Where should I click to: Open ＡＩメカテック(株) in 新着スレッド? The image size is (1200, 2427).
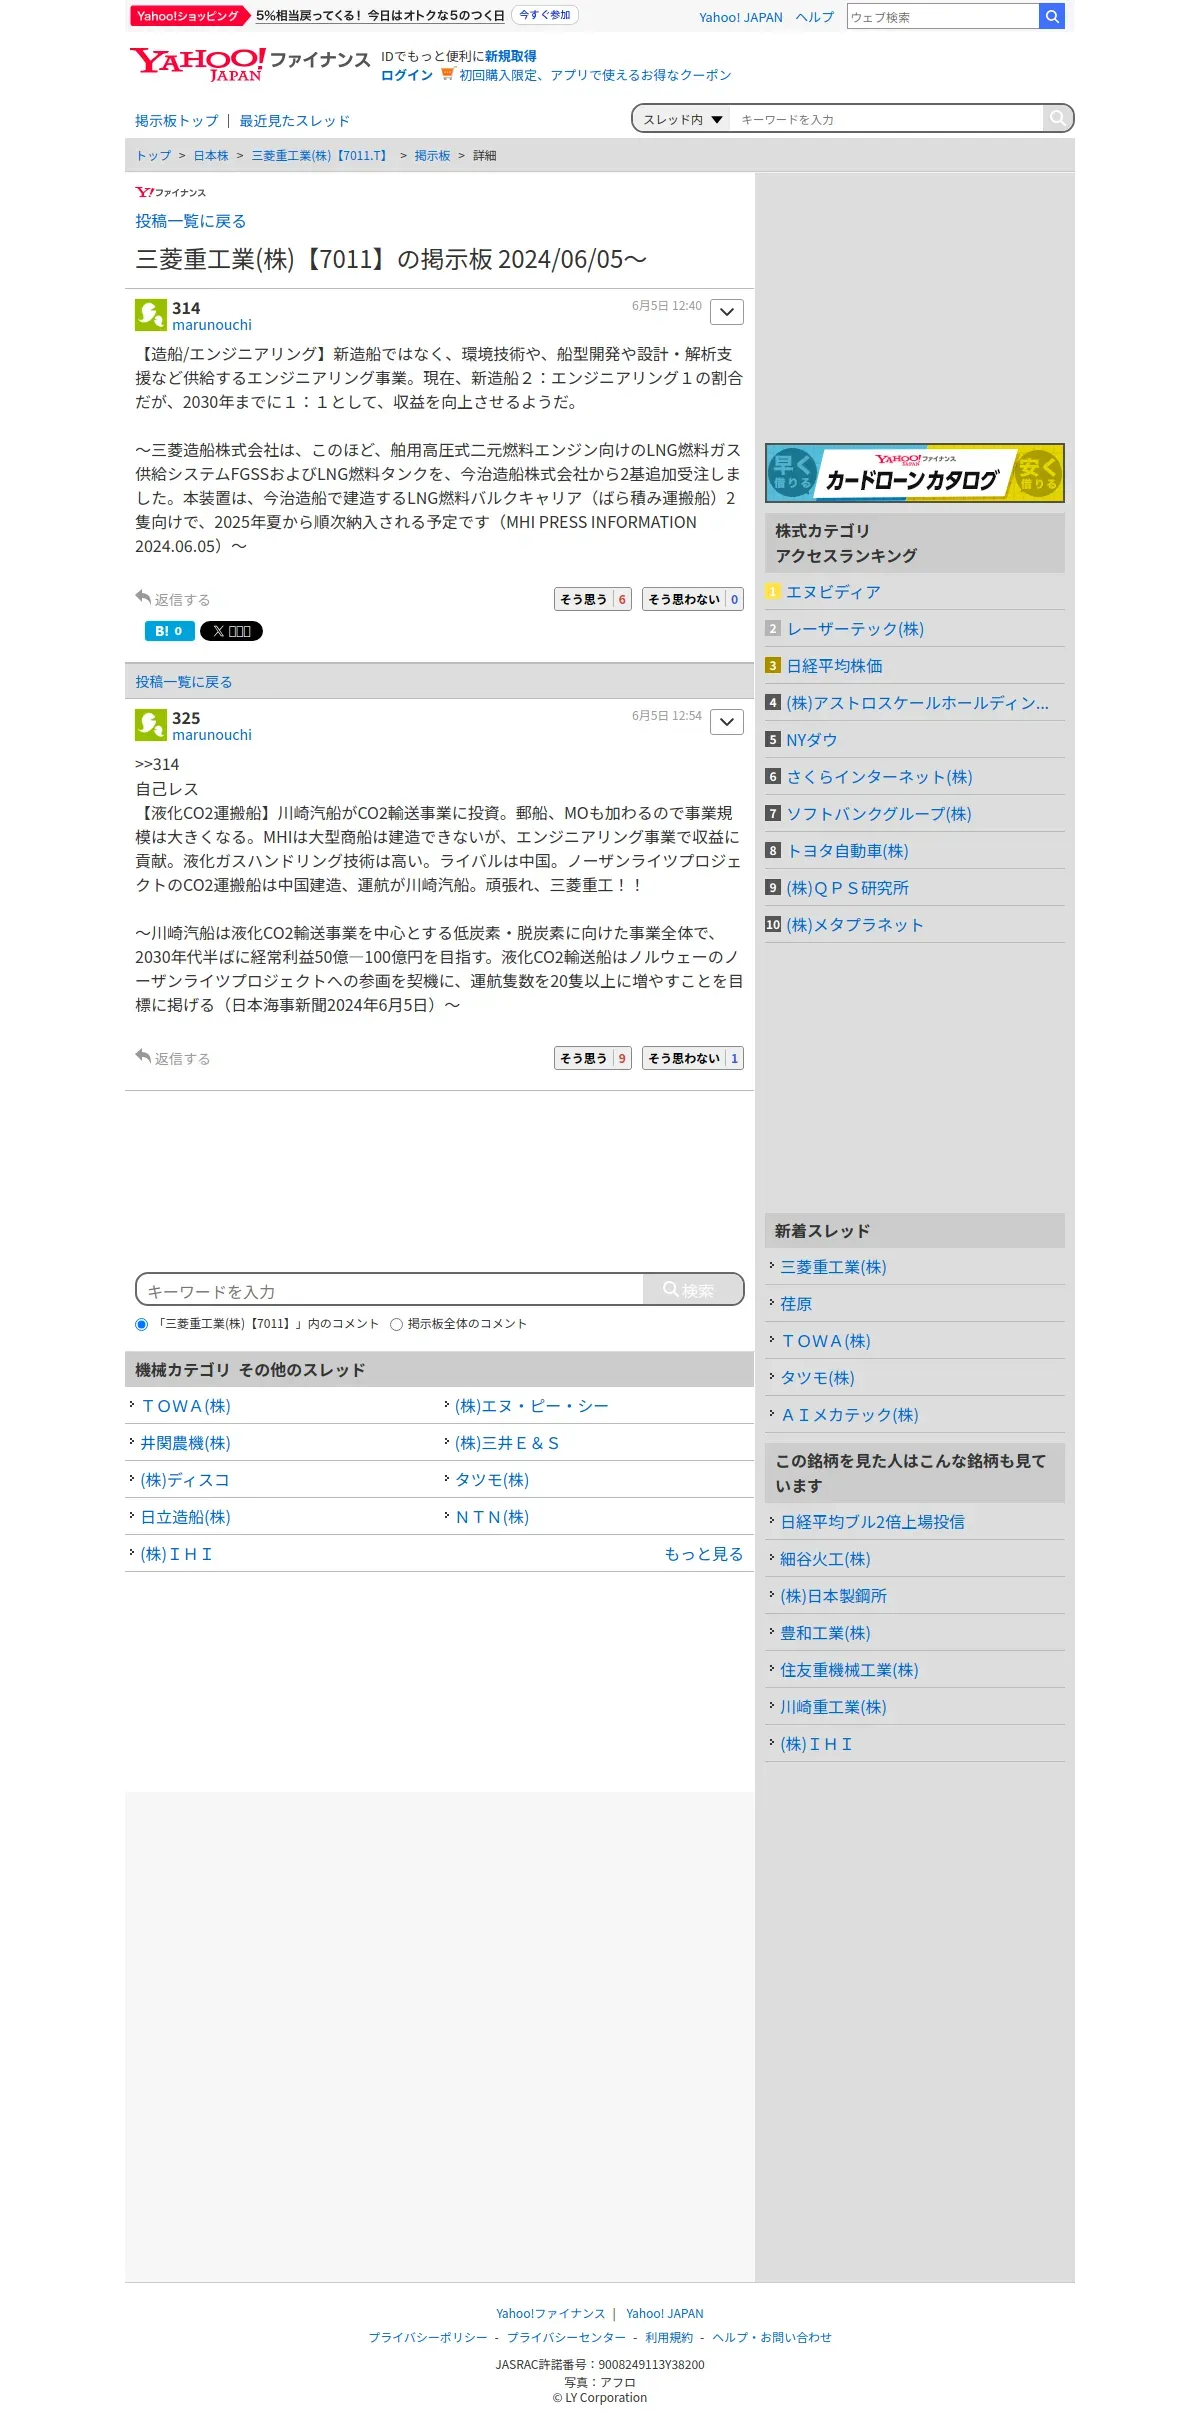[849, 1415]
